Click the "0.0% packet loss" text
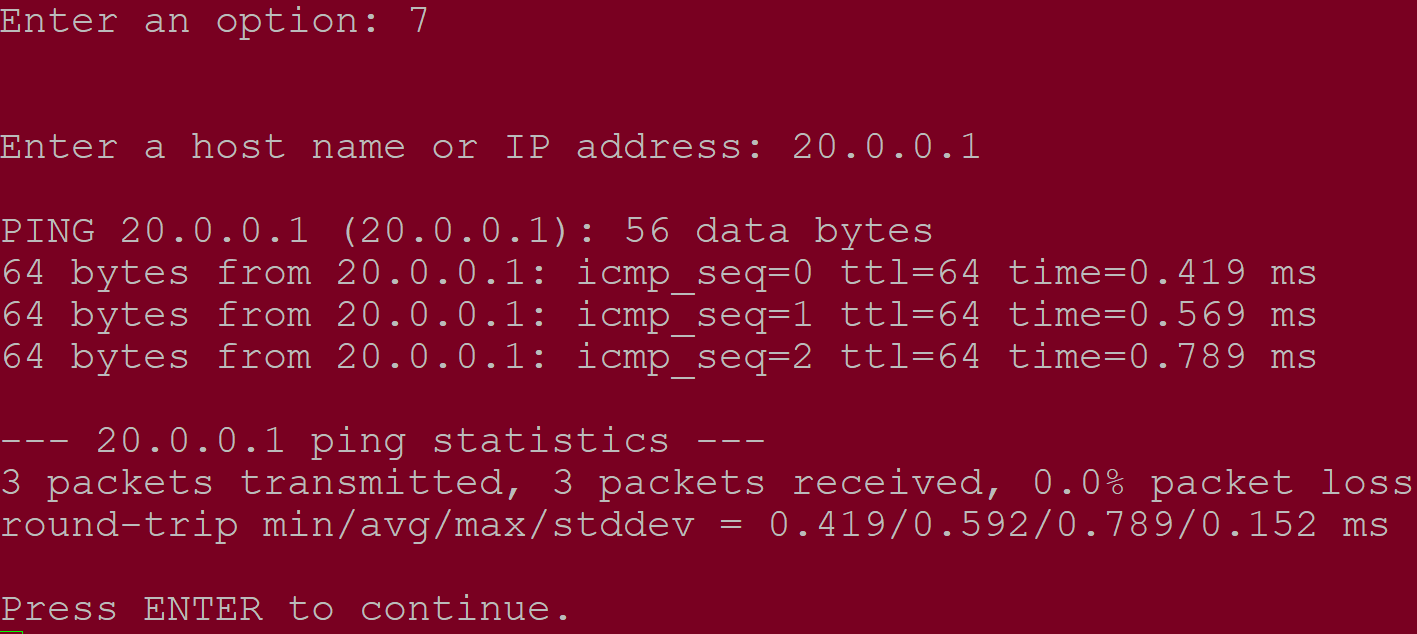This screenshot has height=634, width=1417. tap(1223, 484)
